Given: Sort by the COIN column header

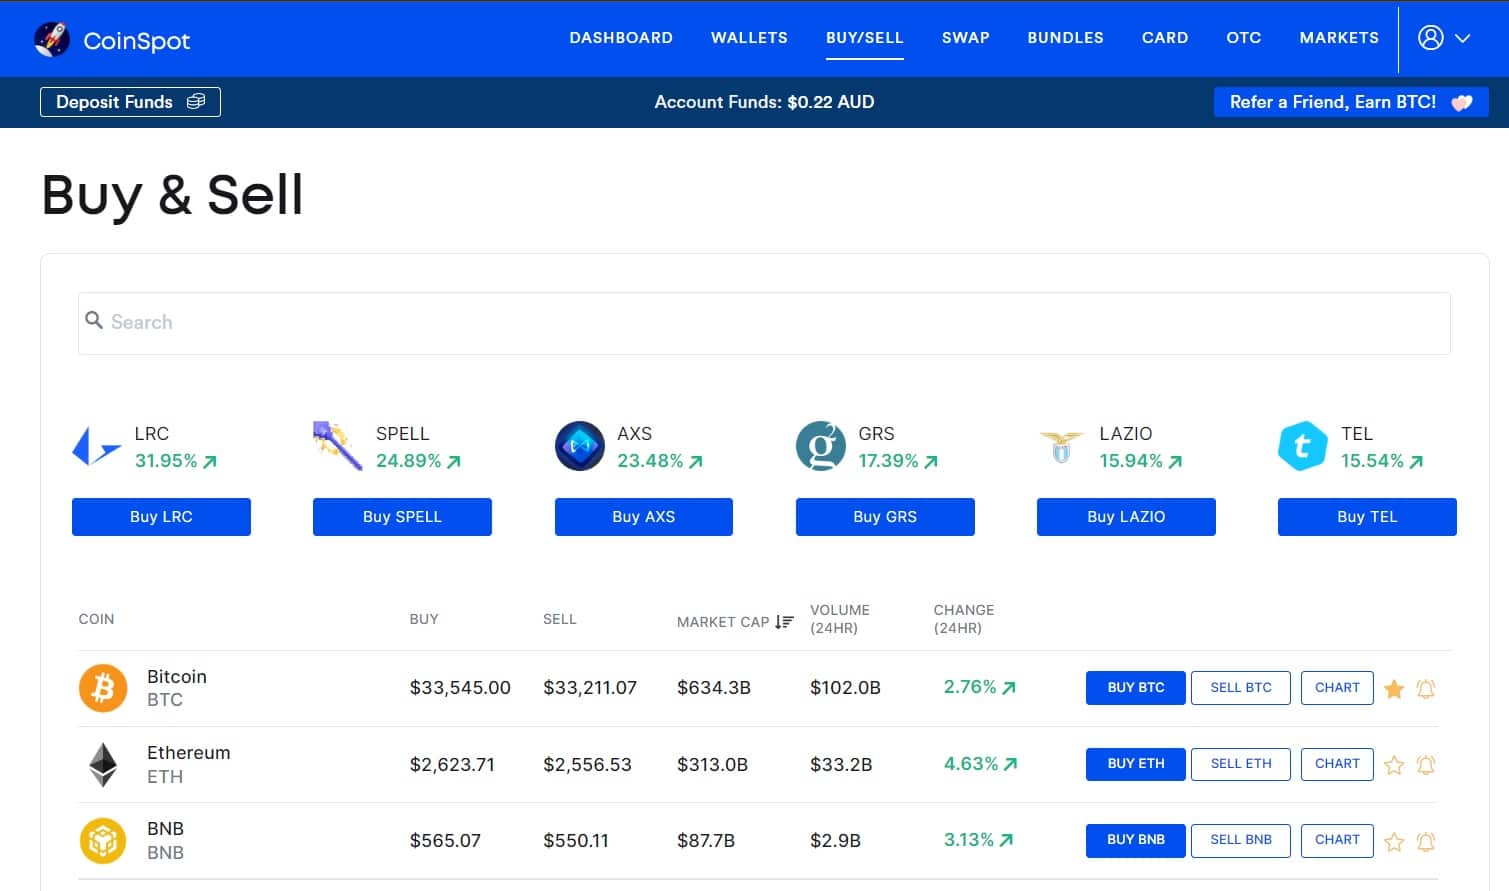Looking at the screenshot, I should coord(96,619).
